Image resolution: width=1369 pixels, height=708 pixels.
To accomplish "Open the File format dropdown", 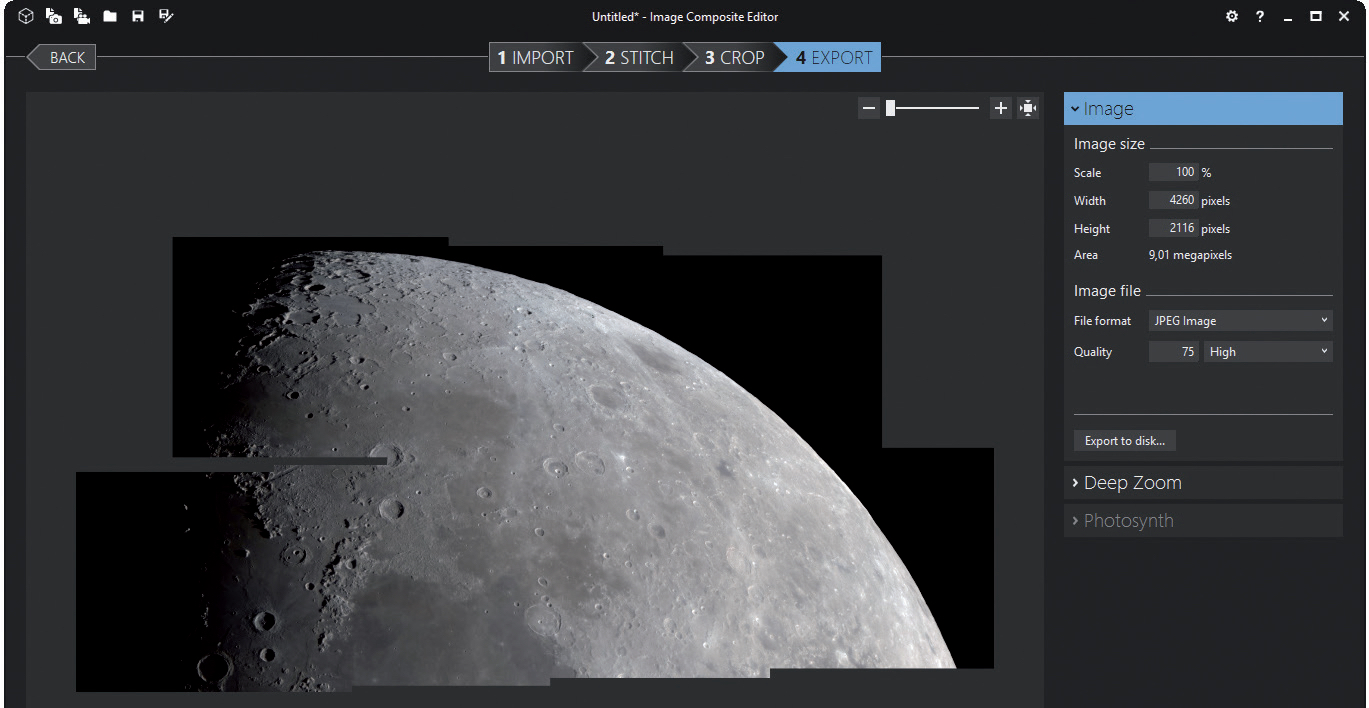I will [1240, 321].
